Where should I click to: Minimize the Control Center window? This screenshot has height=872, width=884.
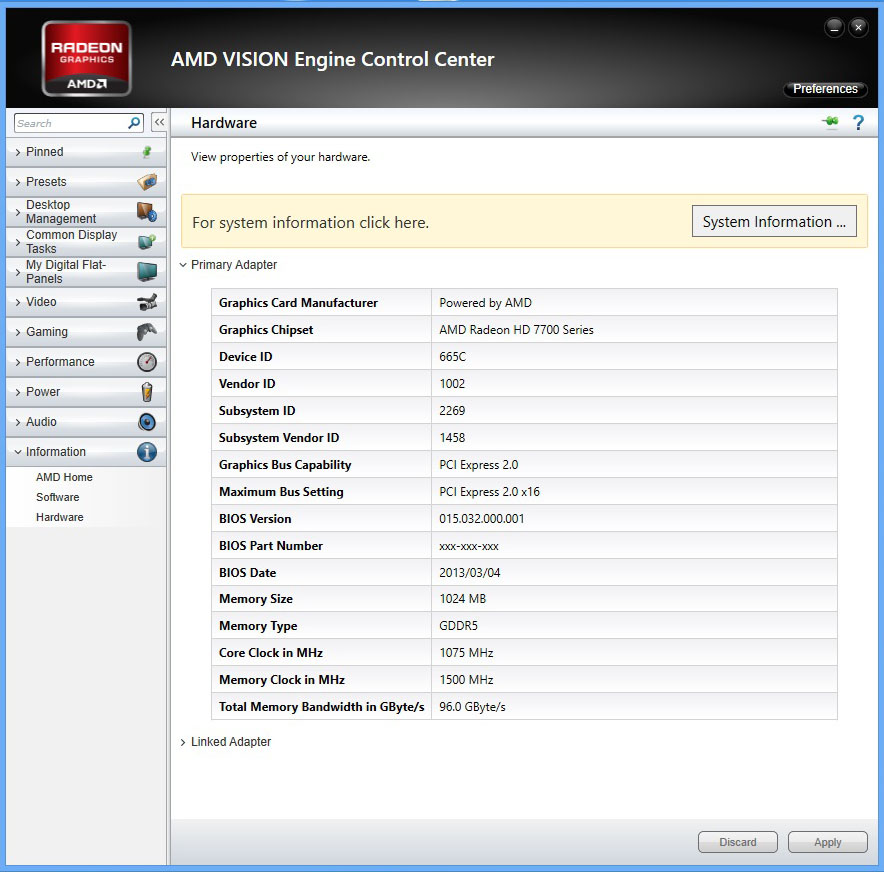834,27
